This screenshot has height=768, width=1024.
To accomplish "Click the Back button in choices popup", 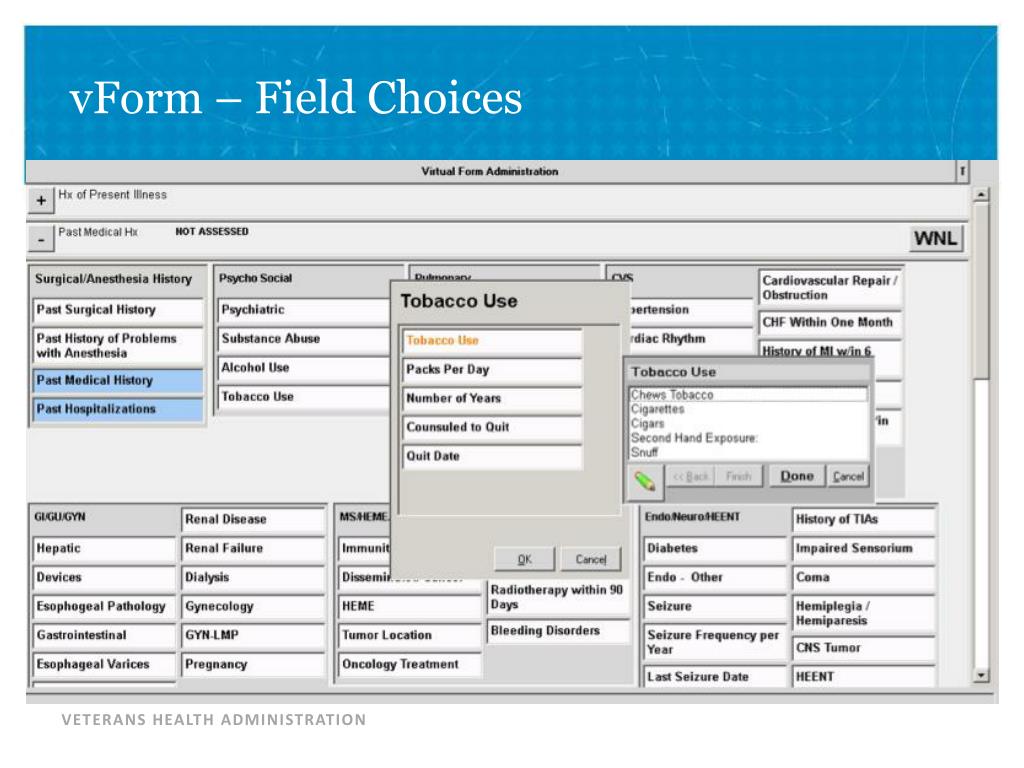I will (x=690, y=476).
